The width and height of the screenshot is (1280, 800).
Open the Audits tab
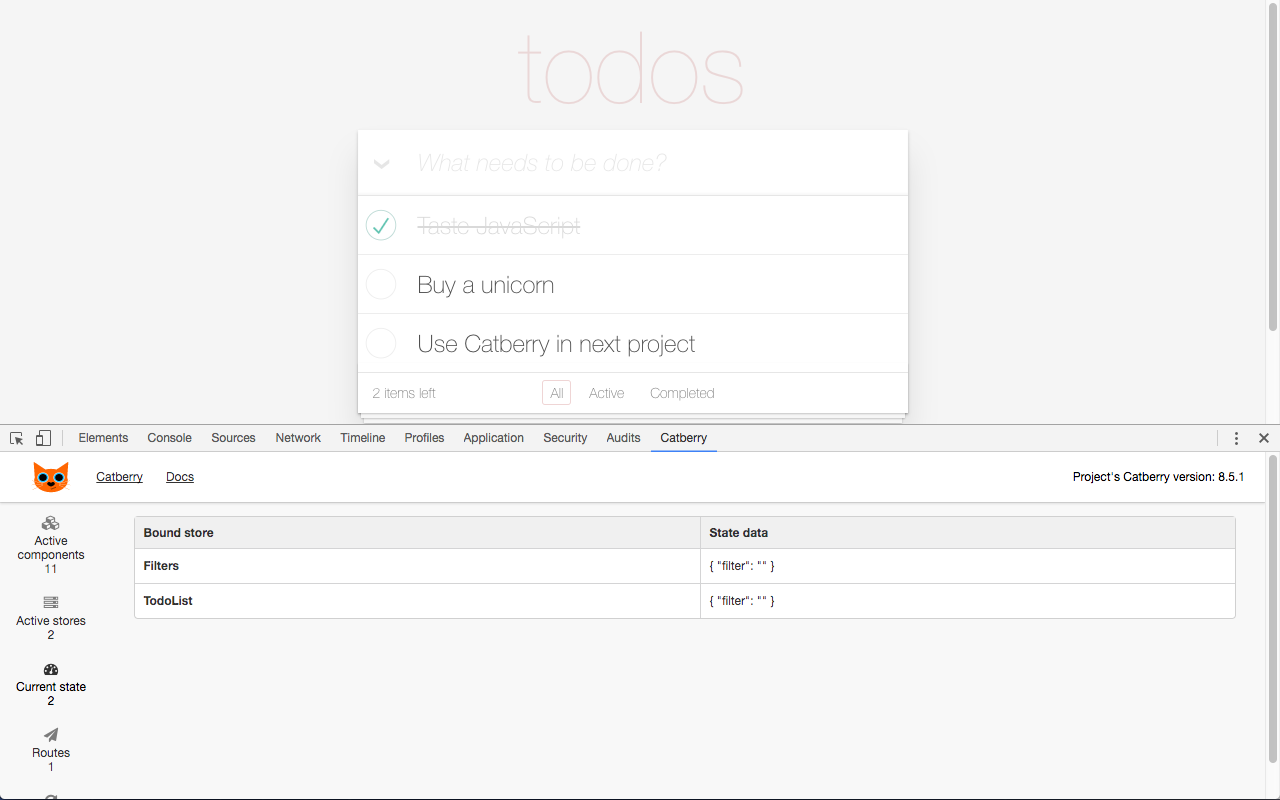pos(623,438)
